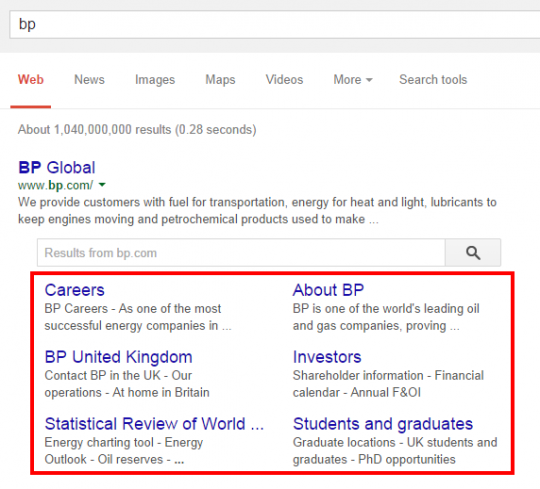Open the Investors sitelink
Screen dimensions: 540x489
click(327, 357)
